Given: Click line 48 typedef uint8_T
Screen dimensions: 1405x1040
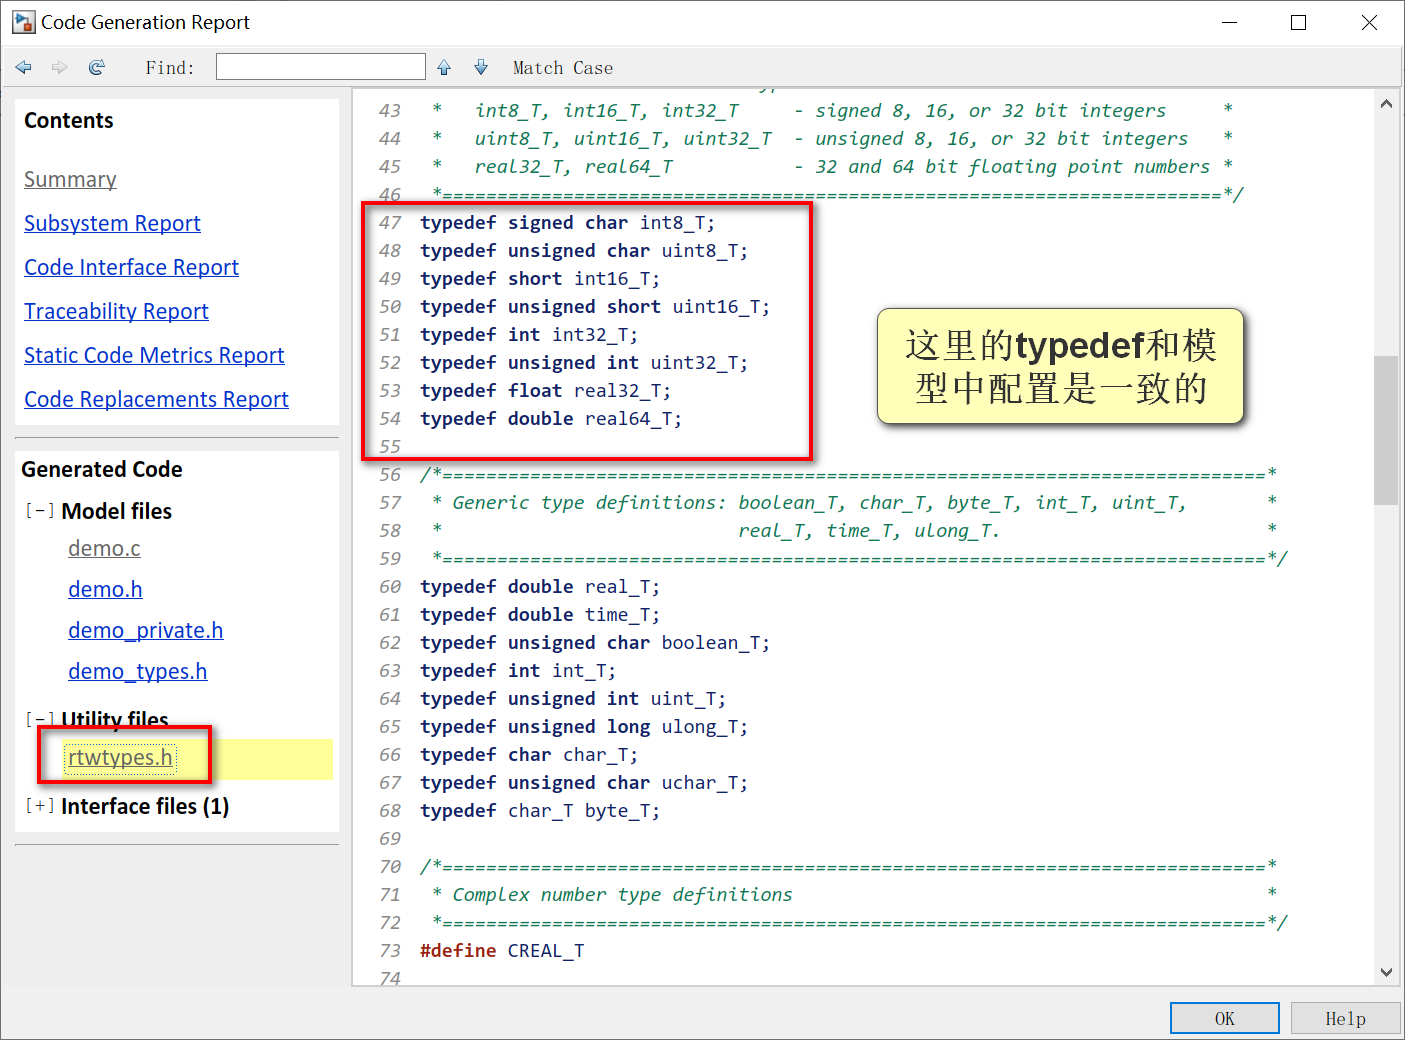Looking at the screenshot, I should tap(584, 251).
